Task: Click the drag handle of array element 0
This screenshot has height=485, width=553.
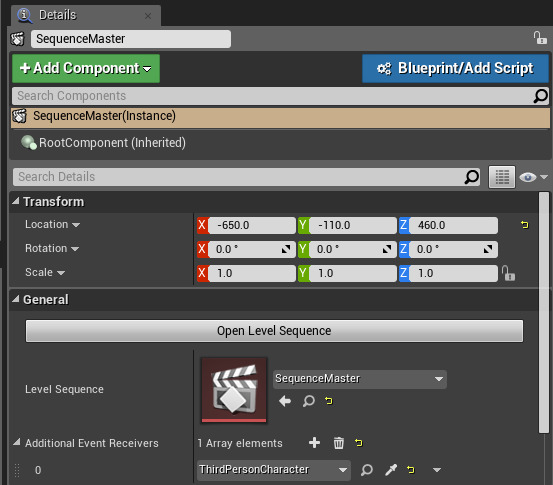Action: click(17, 470)
